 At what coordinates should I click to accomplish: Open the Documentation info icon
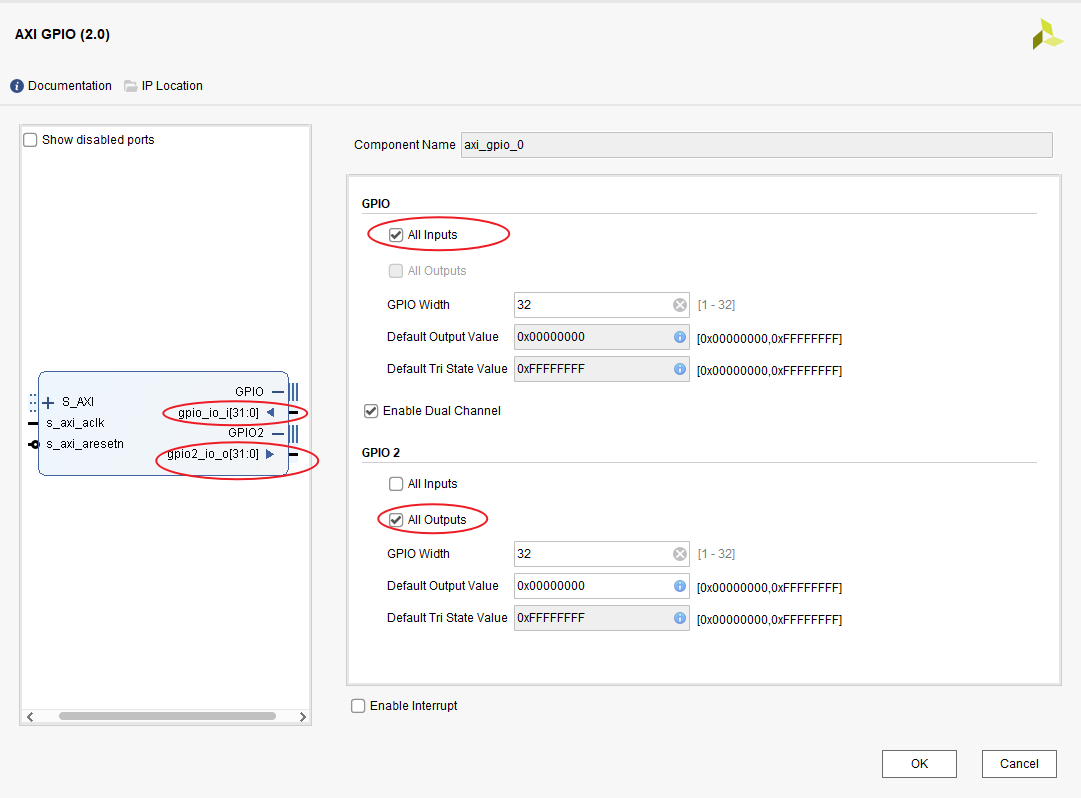point(17,86)
